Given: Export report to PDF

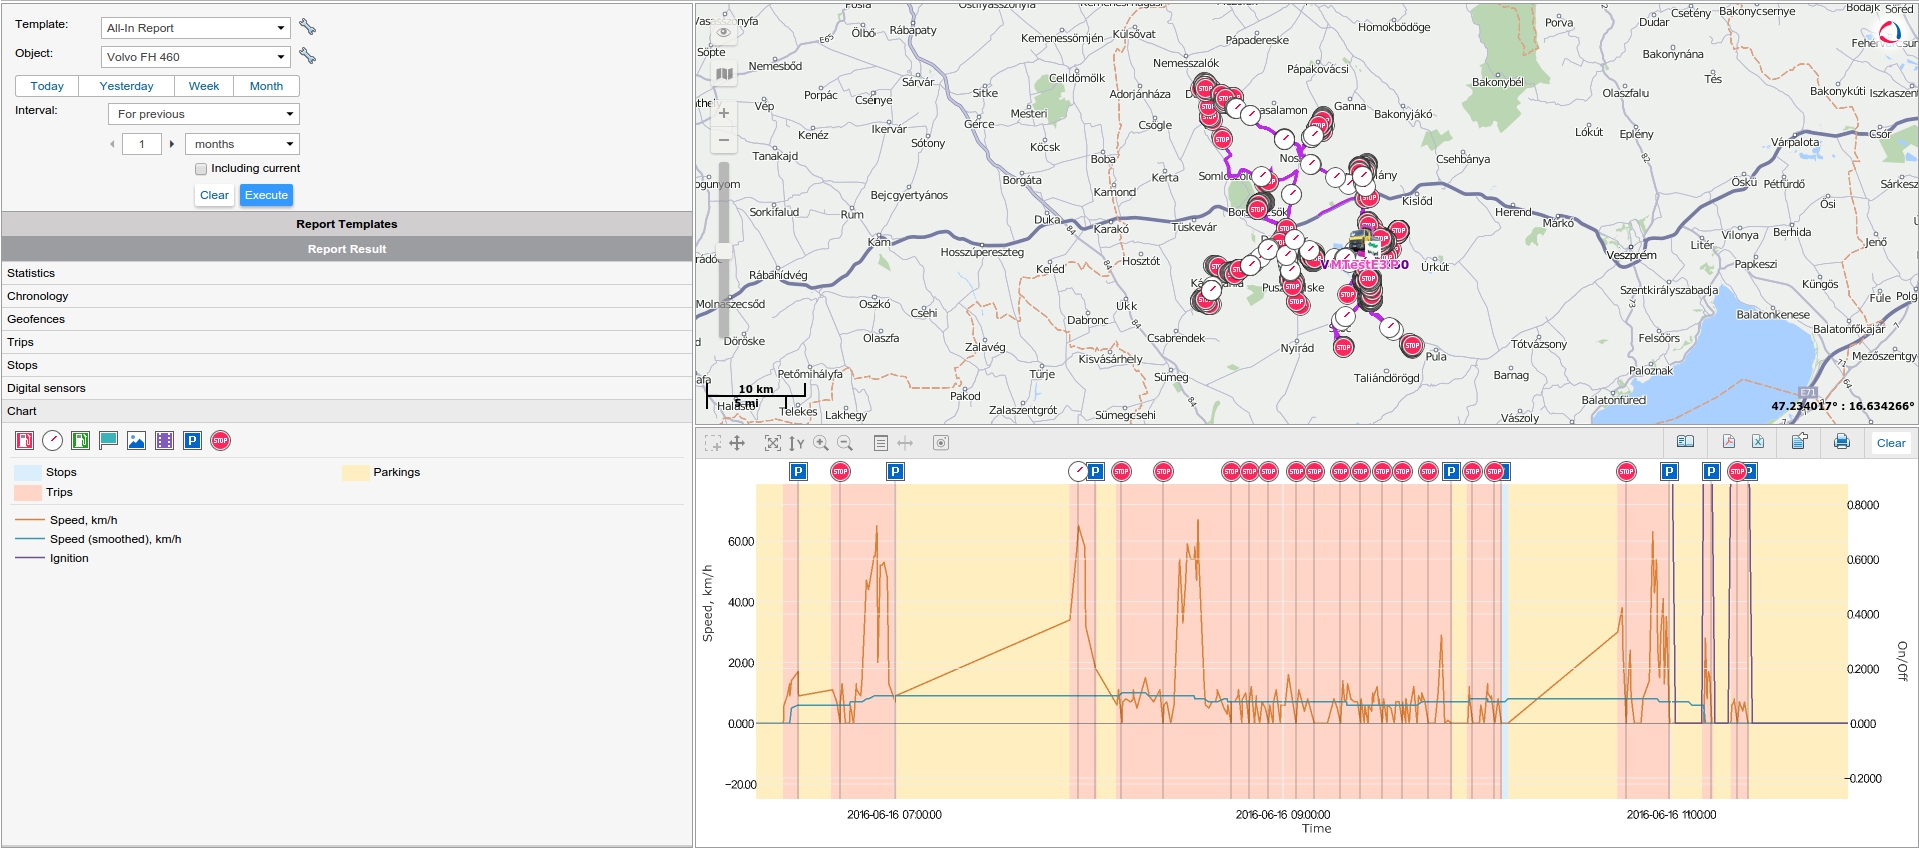Looking at the screenshot, I should coord(1729,442).
